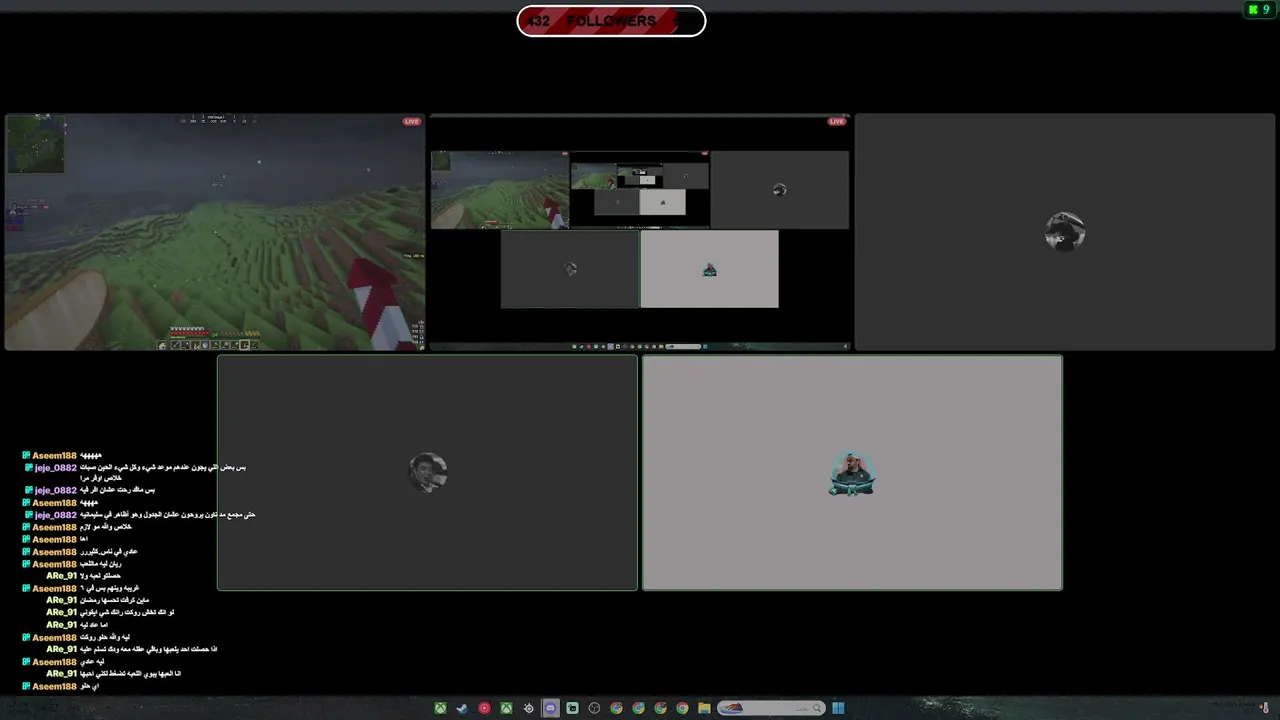Click the last chat message "اي حلو"
Image resolution: width=1280 pixels, height=720 pixels.
[89, 687]
